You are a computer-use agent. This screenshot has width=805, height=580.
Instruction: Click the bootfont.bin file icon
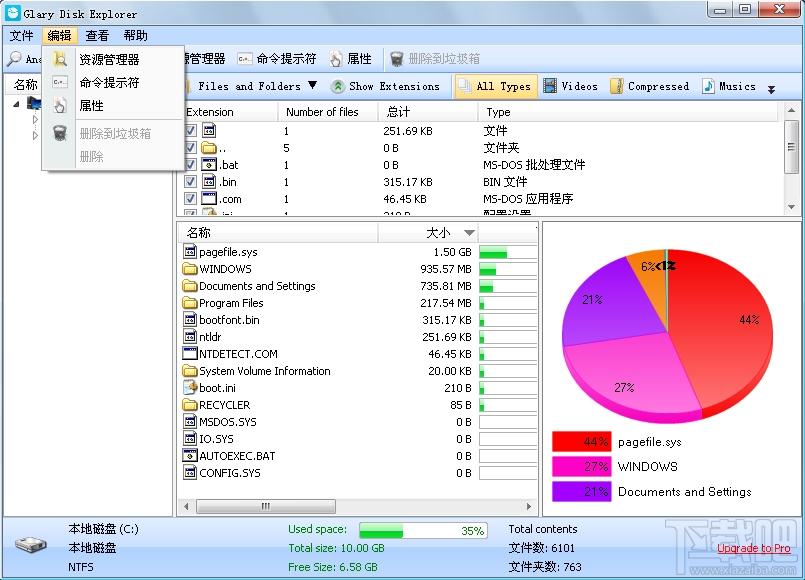pyautogui.click(x=190, y=319)
